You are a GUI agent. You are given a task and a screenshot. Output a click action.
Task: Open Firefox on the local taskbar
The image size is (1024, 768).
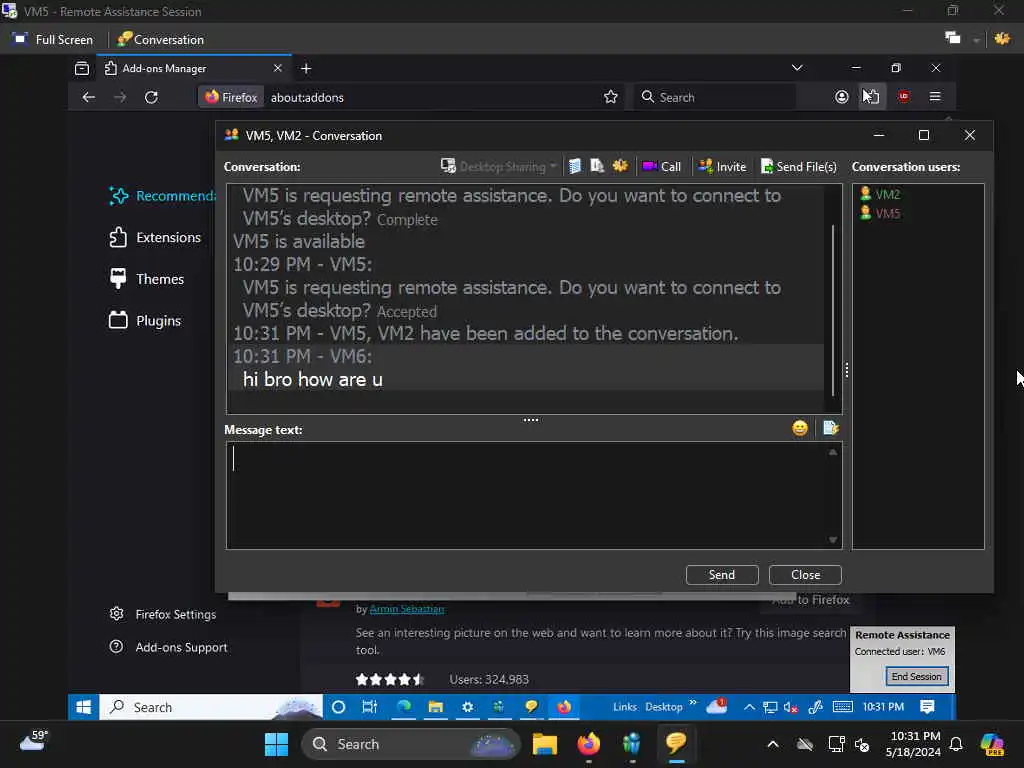588,744
